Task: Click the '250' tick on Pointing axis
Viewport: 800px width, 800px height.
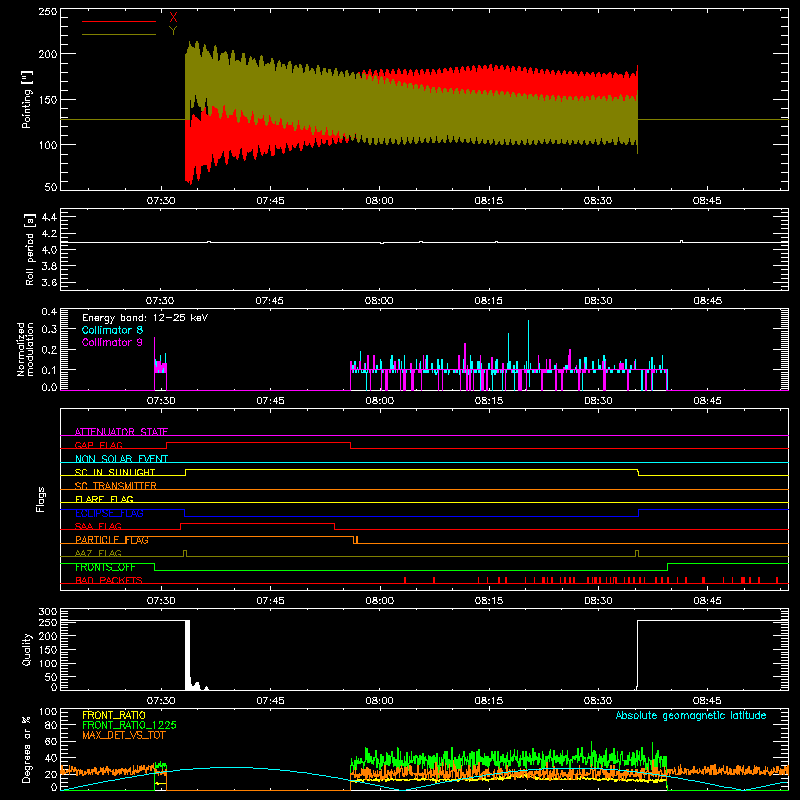Action: [x=47, y=11]
